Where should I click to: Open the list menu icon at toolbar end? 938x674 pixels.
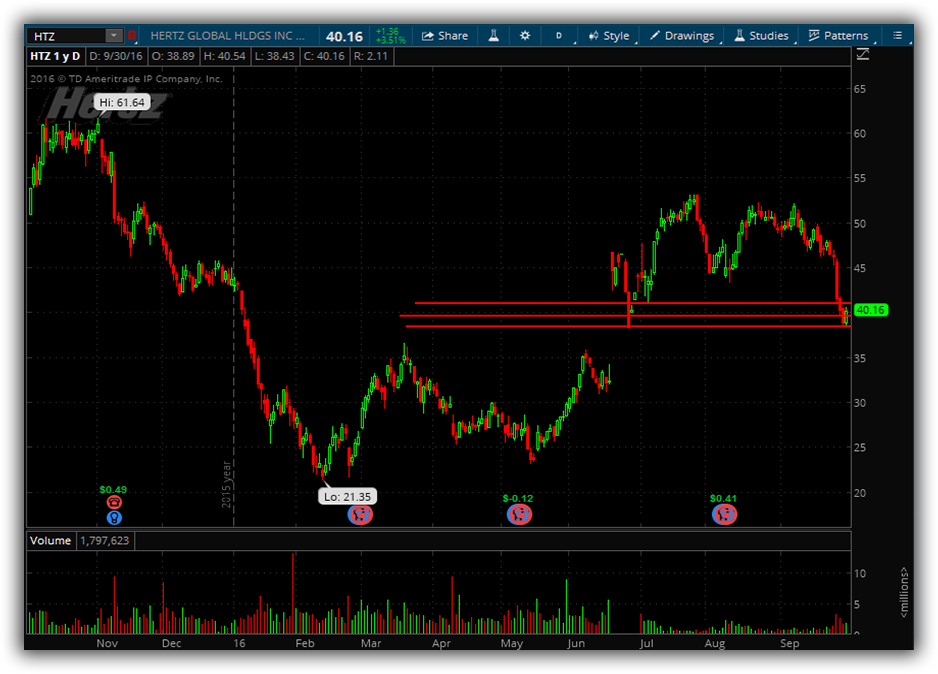point(897,36)
